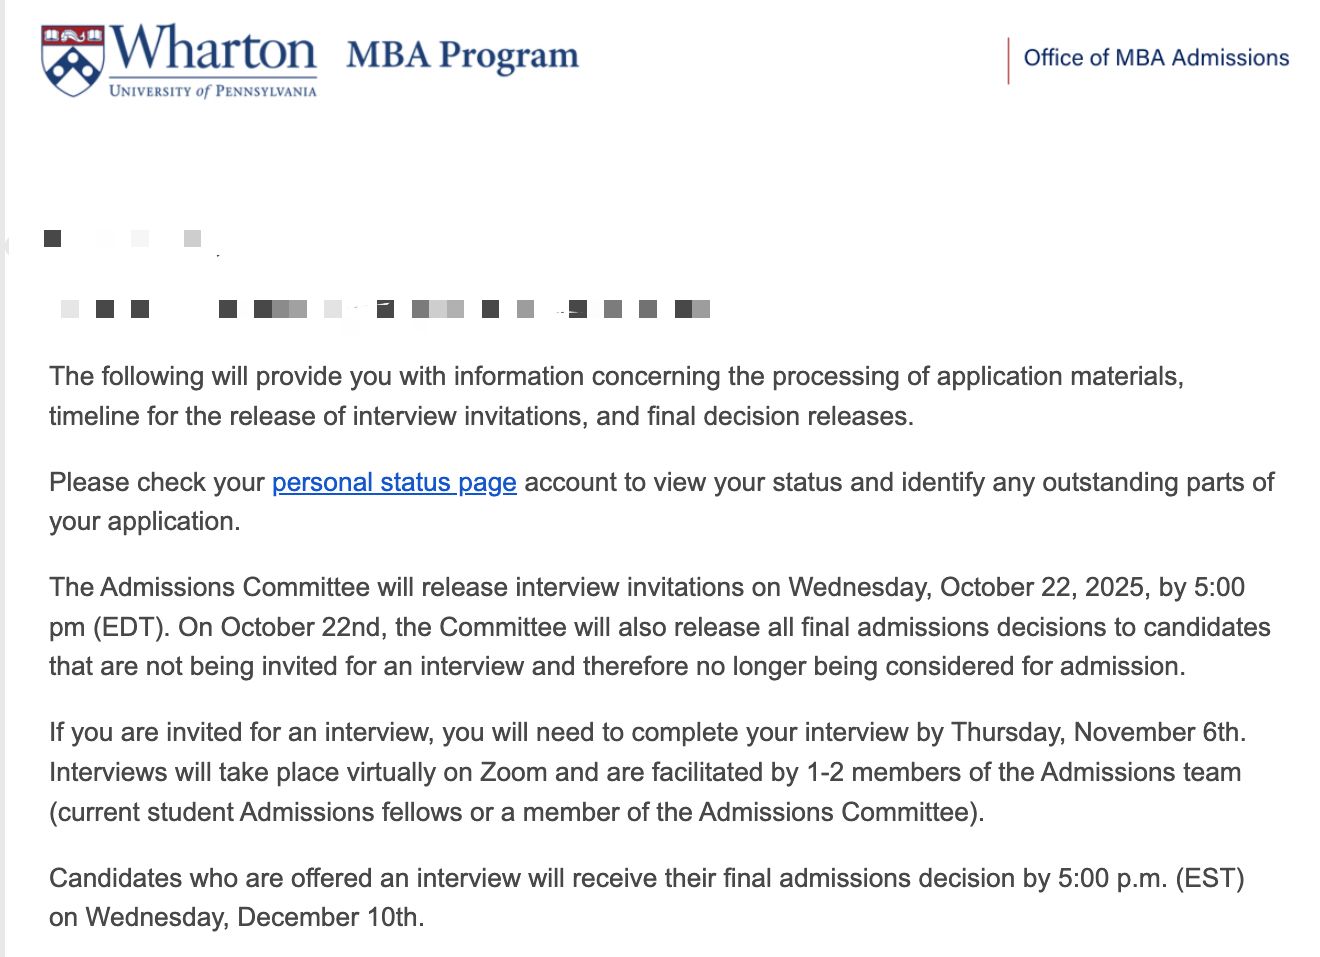This screenshot has height=957, width=1320.
Task: Click the "MBA Program" header title
Action: tap(462, 56)
